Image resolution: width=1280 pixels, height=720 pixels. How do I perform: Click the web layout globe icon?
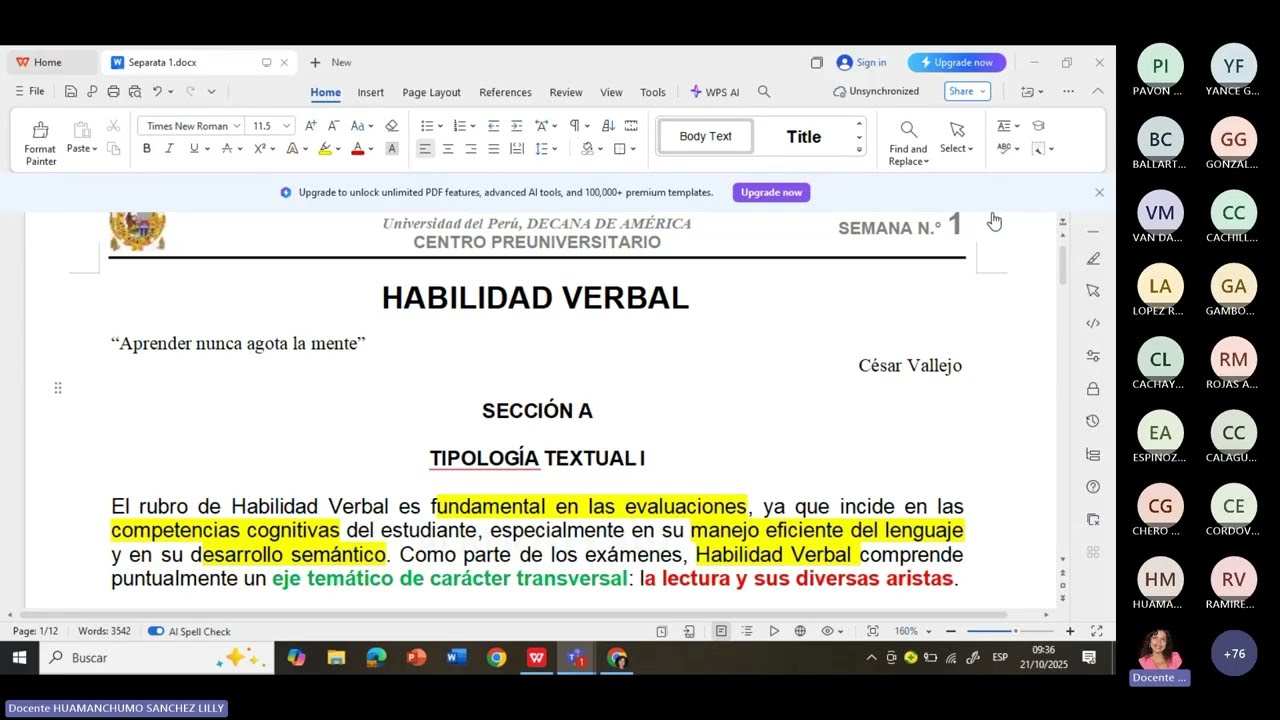point(800,631)
